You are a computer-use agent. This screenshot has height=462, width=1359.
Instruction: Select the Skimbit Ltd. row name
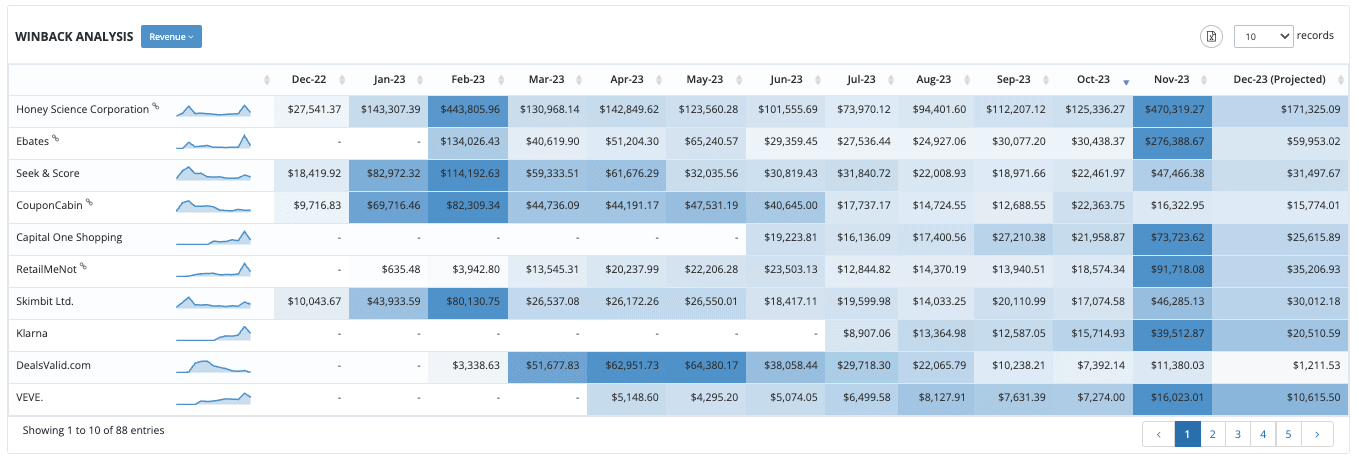click(x=45, y=301)
